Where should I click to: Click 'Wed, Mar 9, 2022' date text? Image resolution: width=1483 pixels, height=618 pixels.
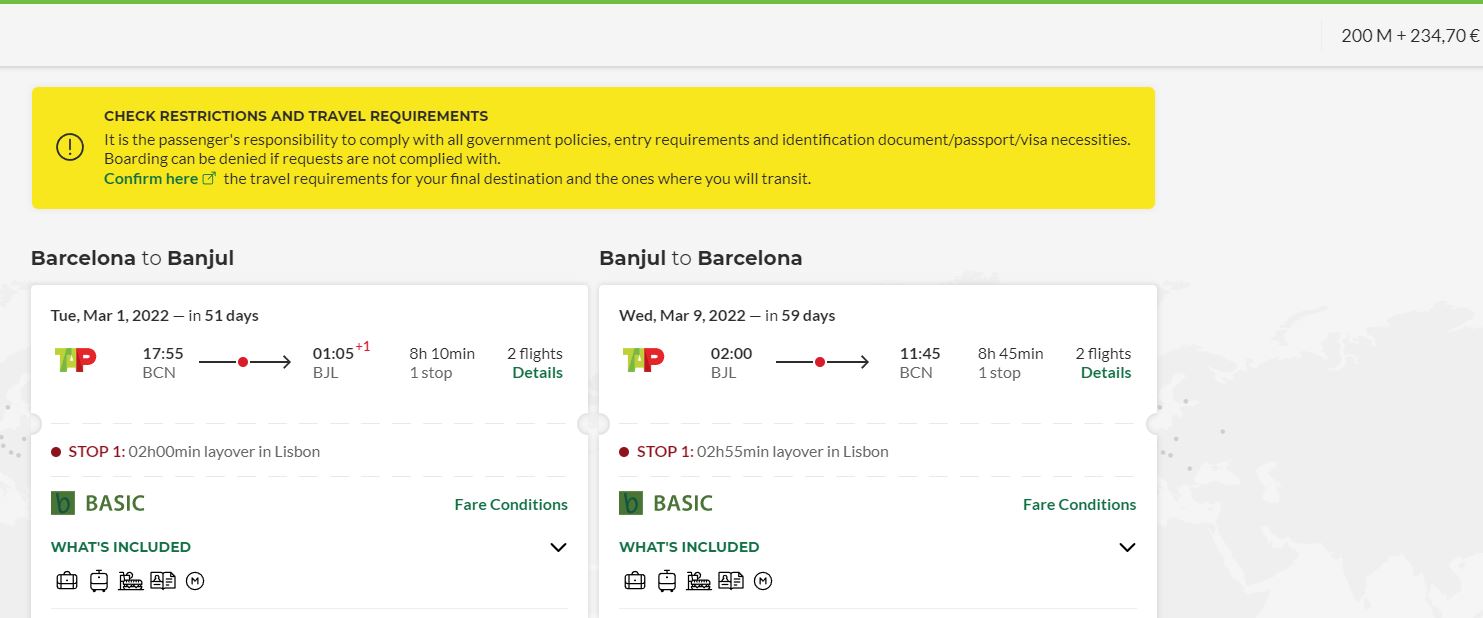[x=682, y=316]
